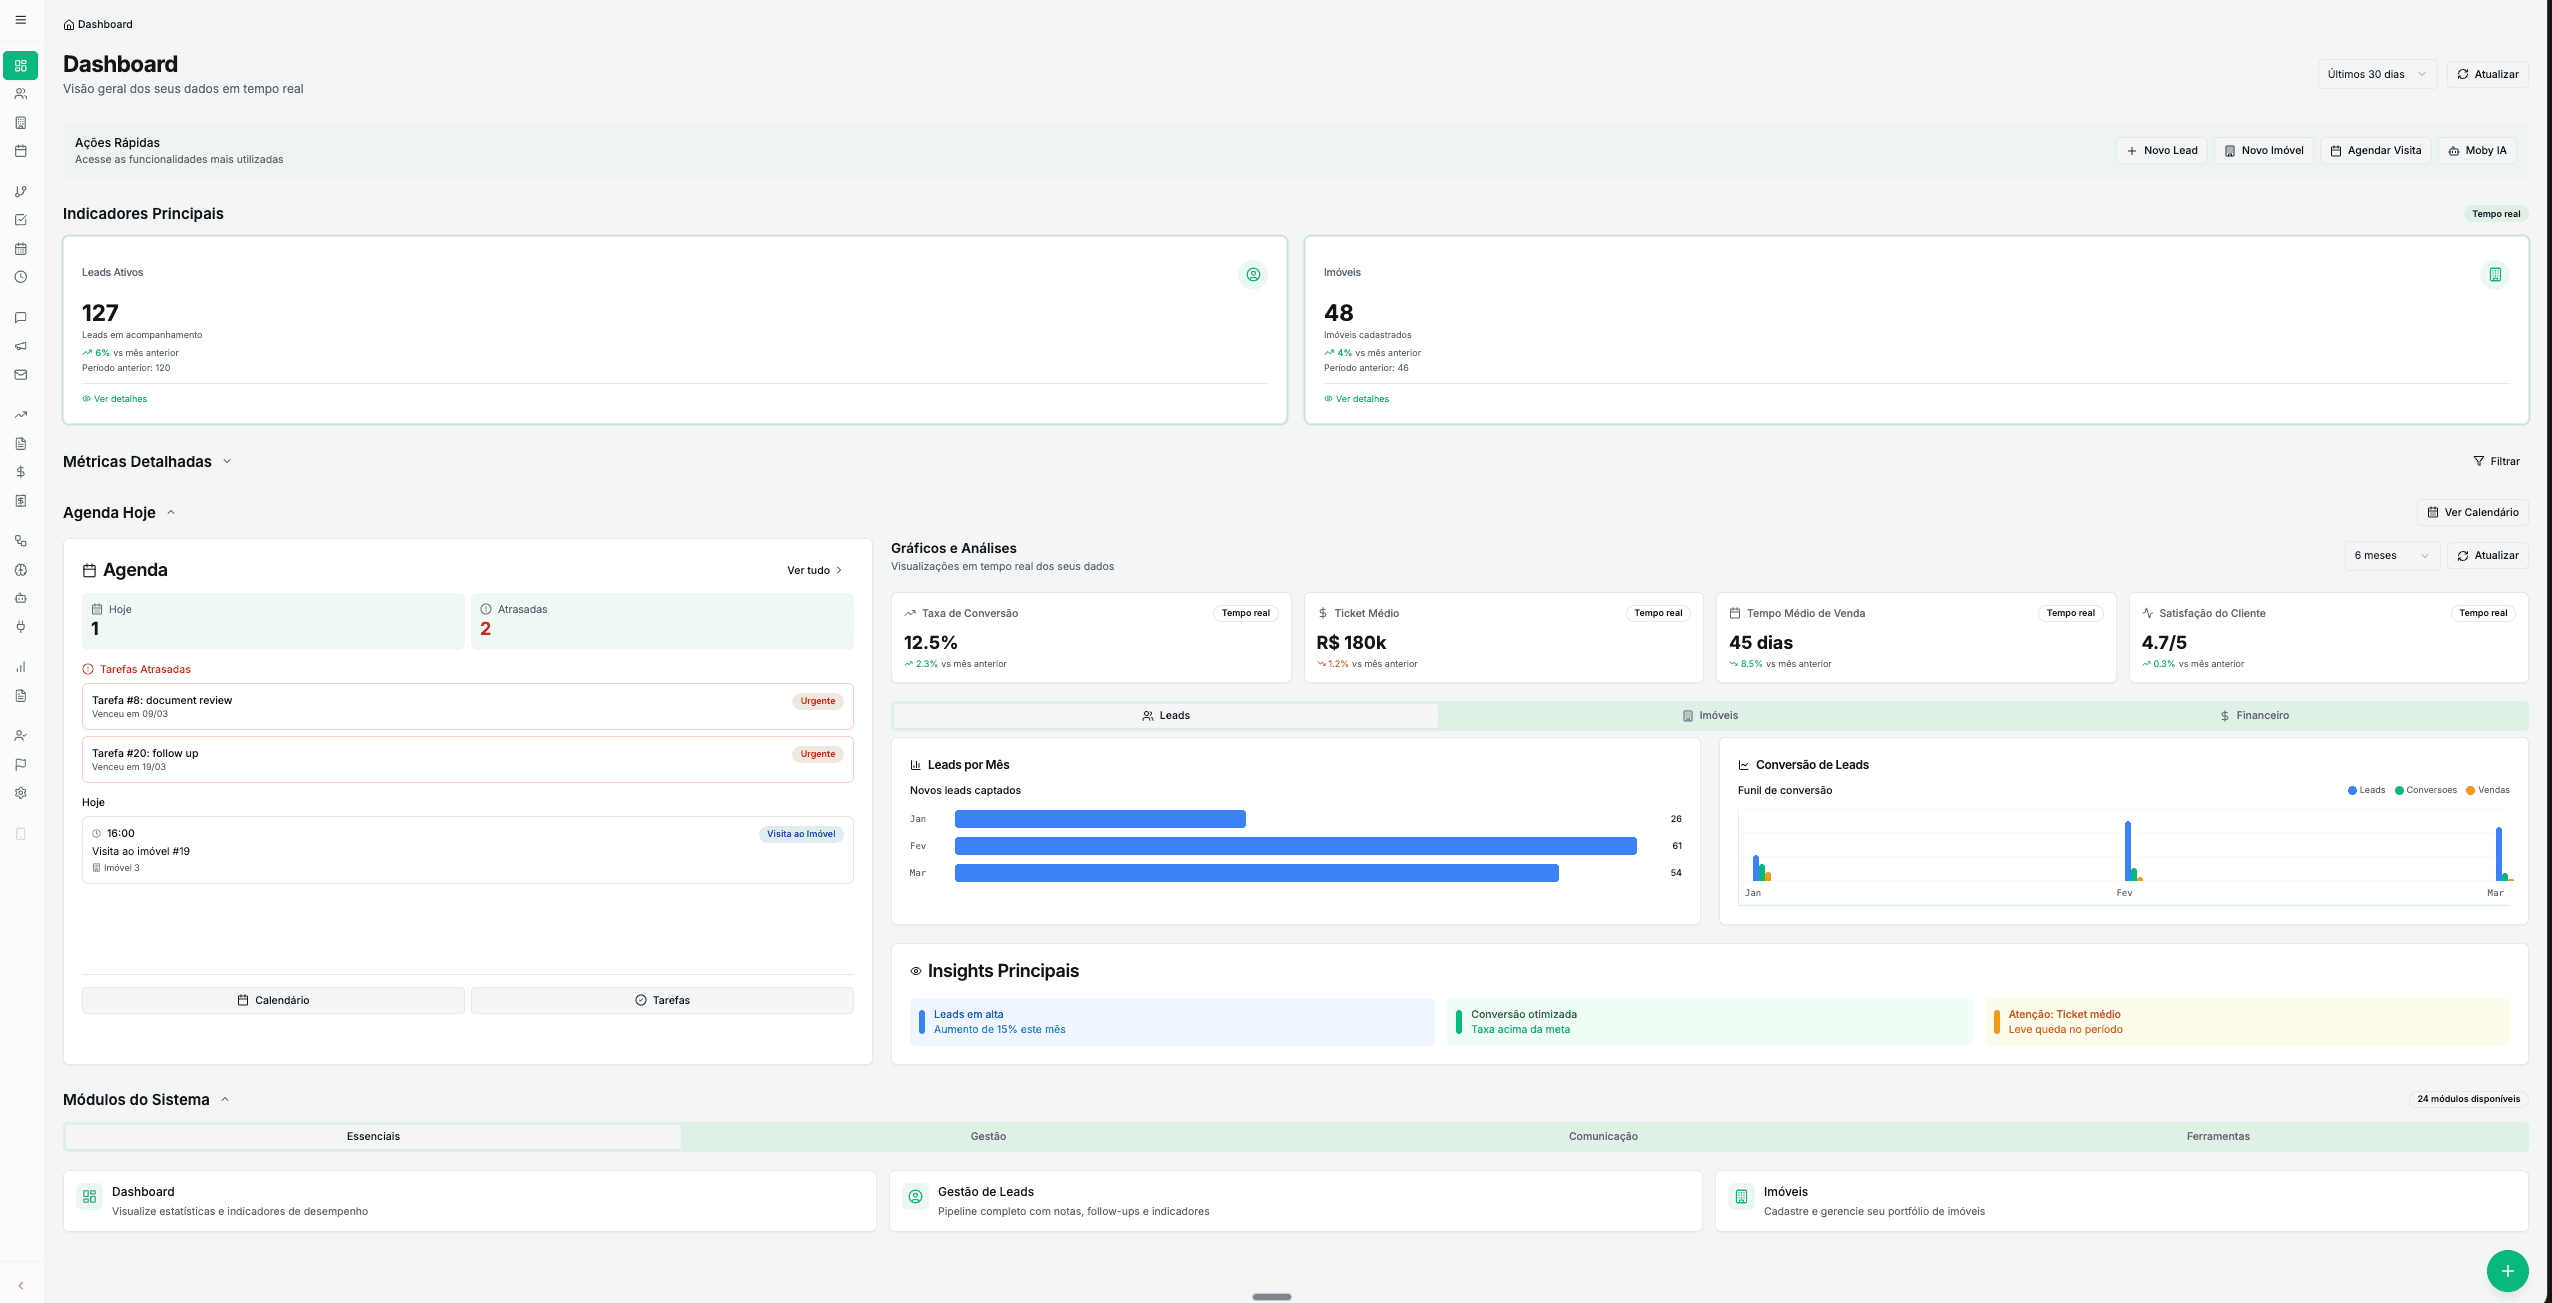Click the Fev bar in Leads por Mês
The height and width of the screenshot is (1303, 2552).
[1295, 846]
